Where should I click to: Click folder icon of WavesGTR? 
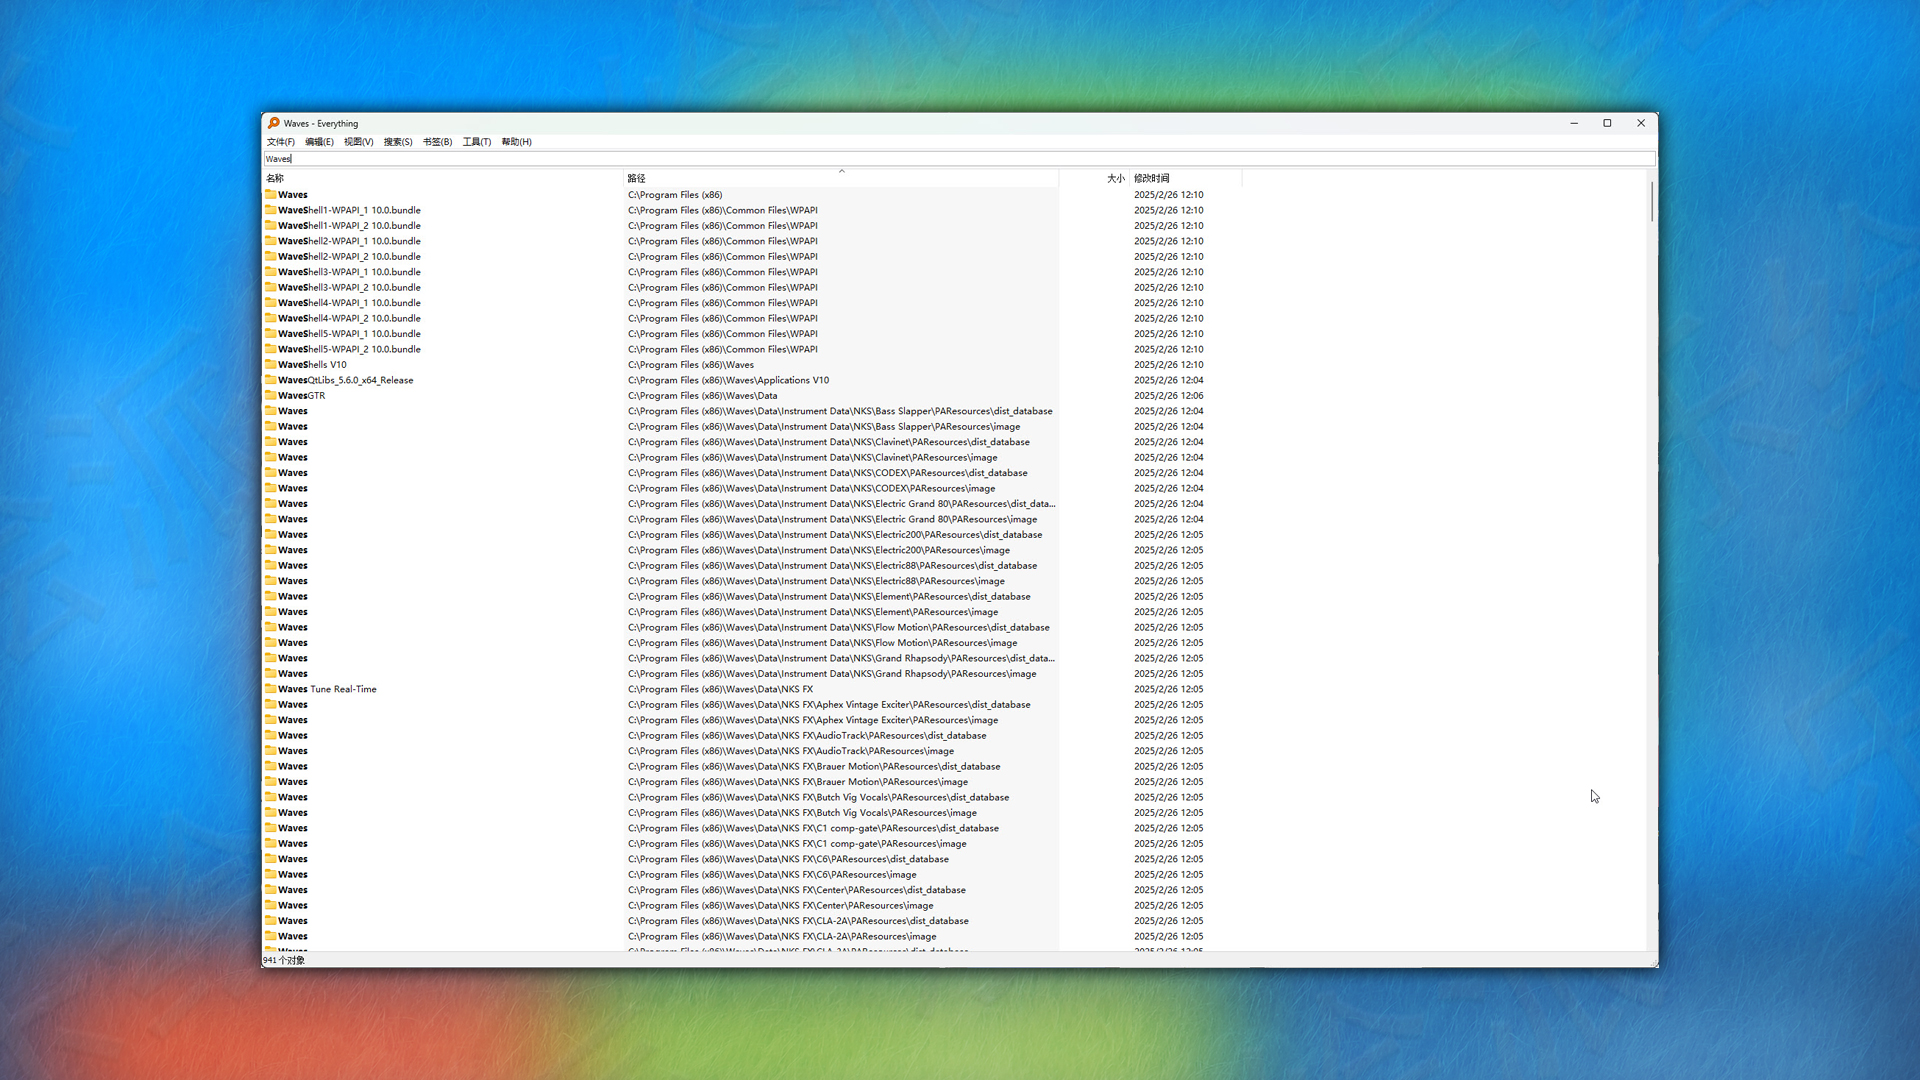270,396
